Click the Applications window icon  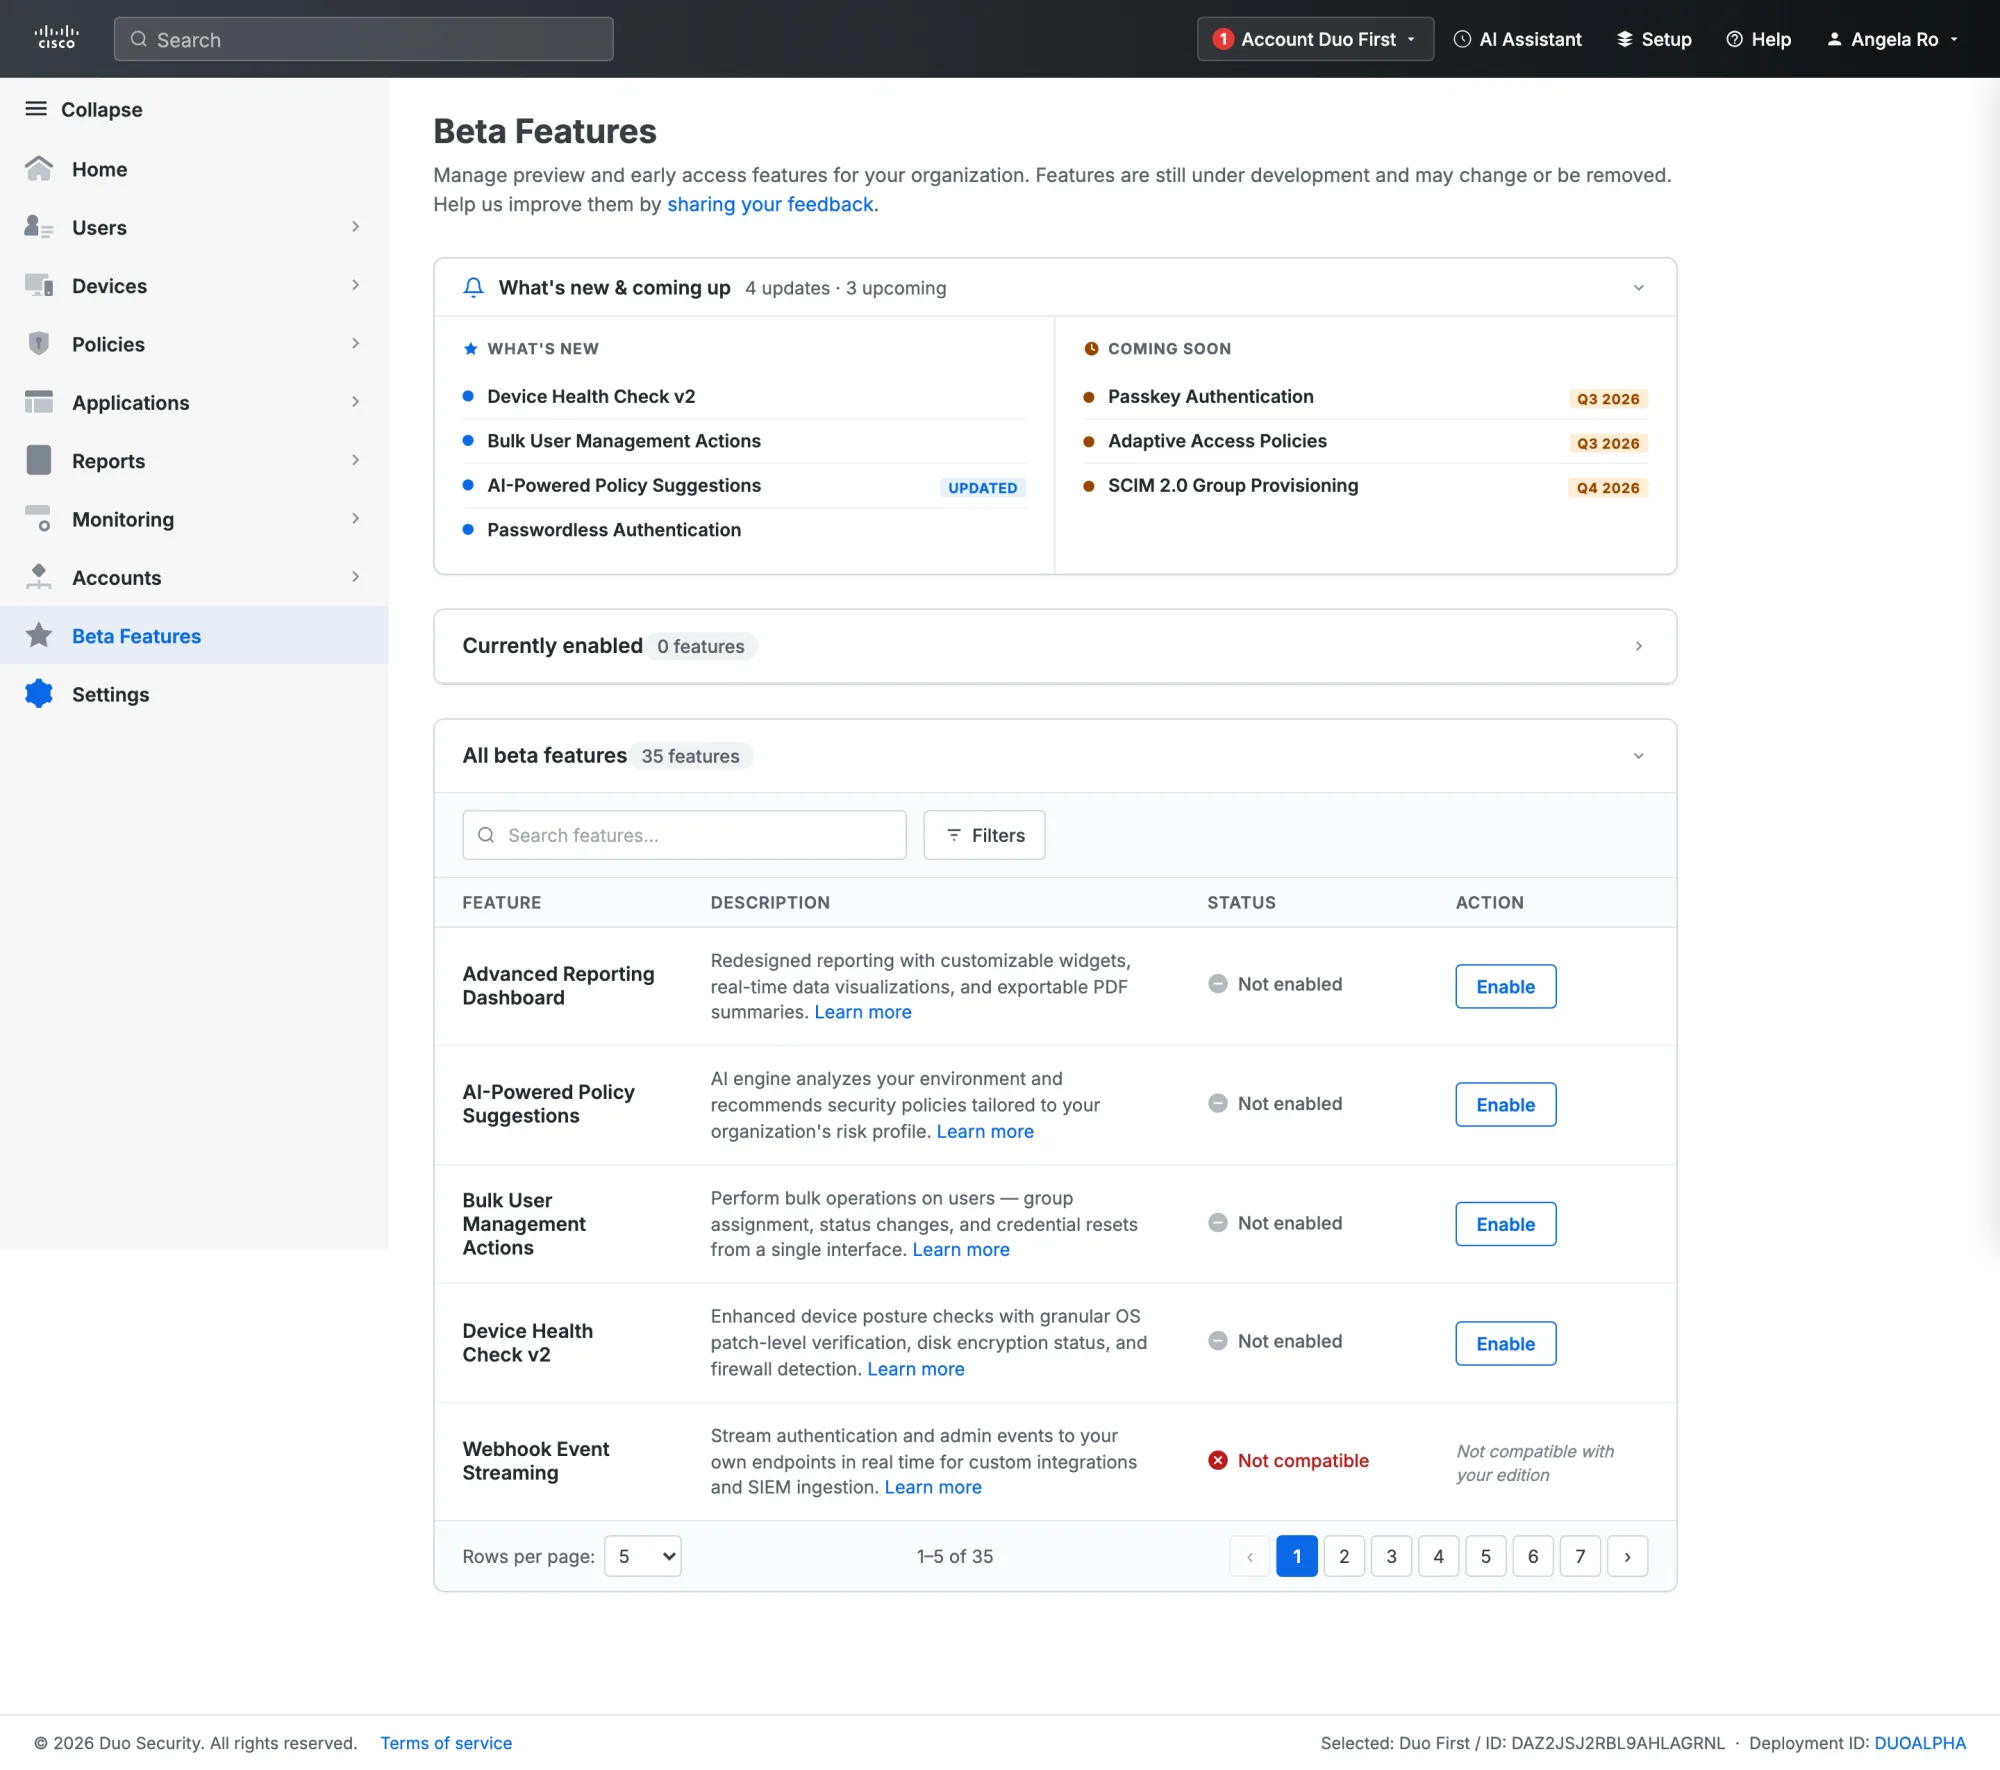tap(39, 402)
